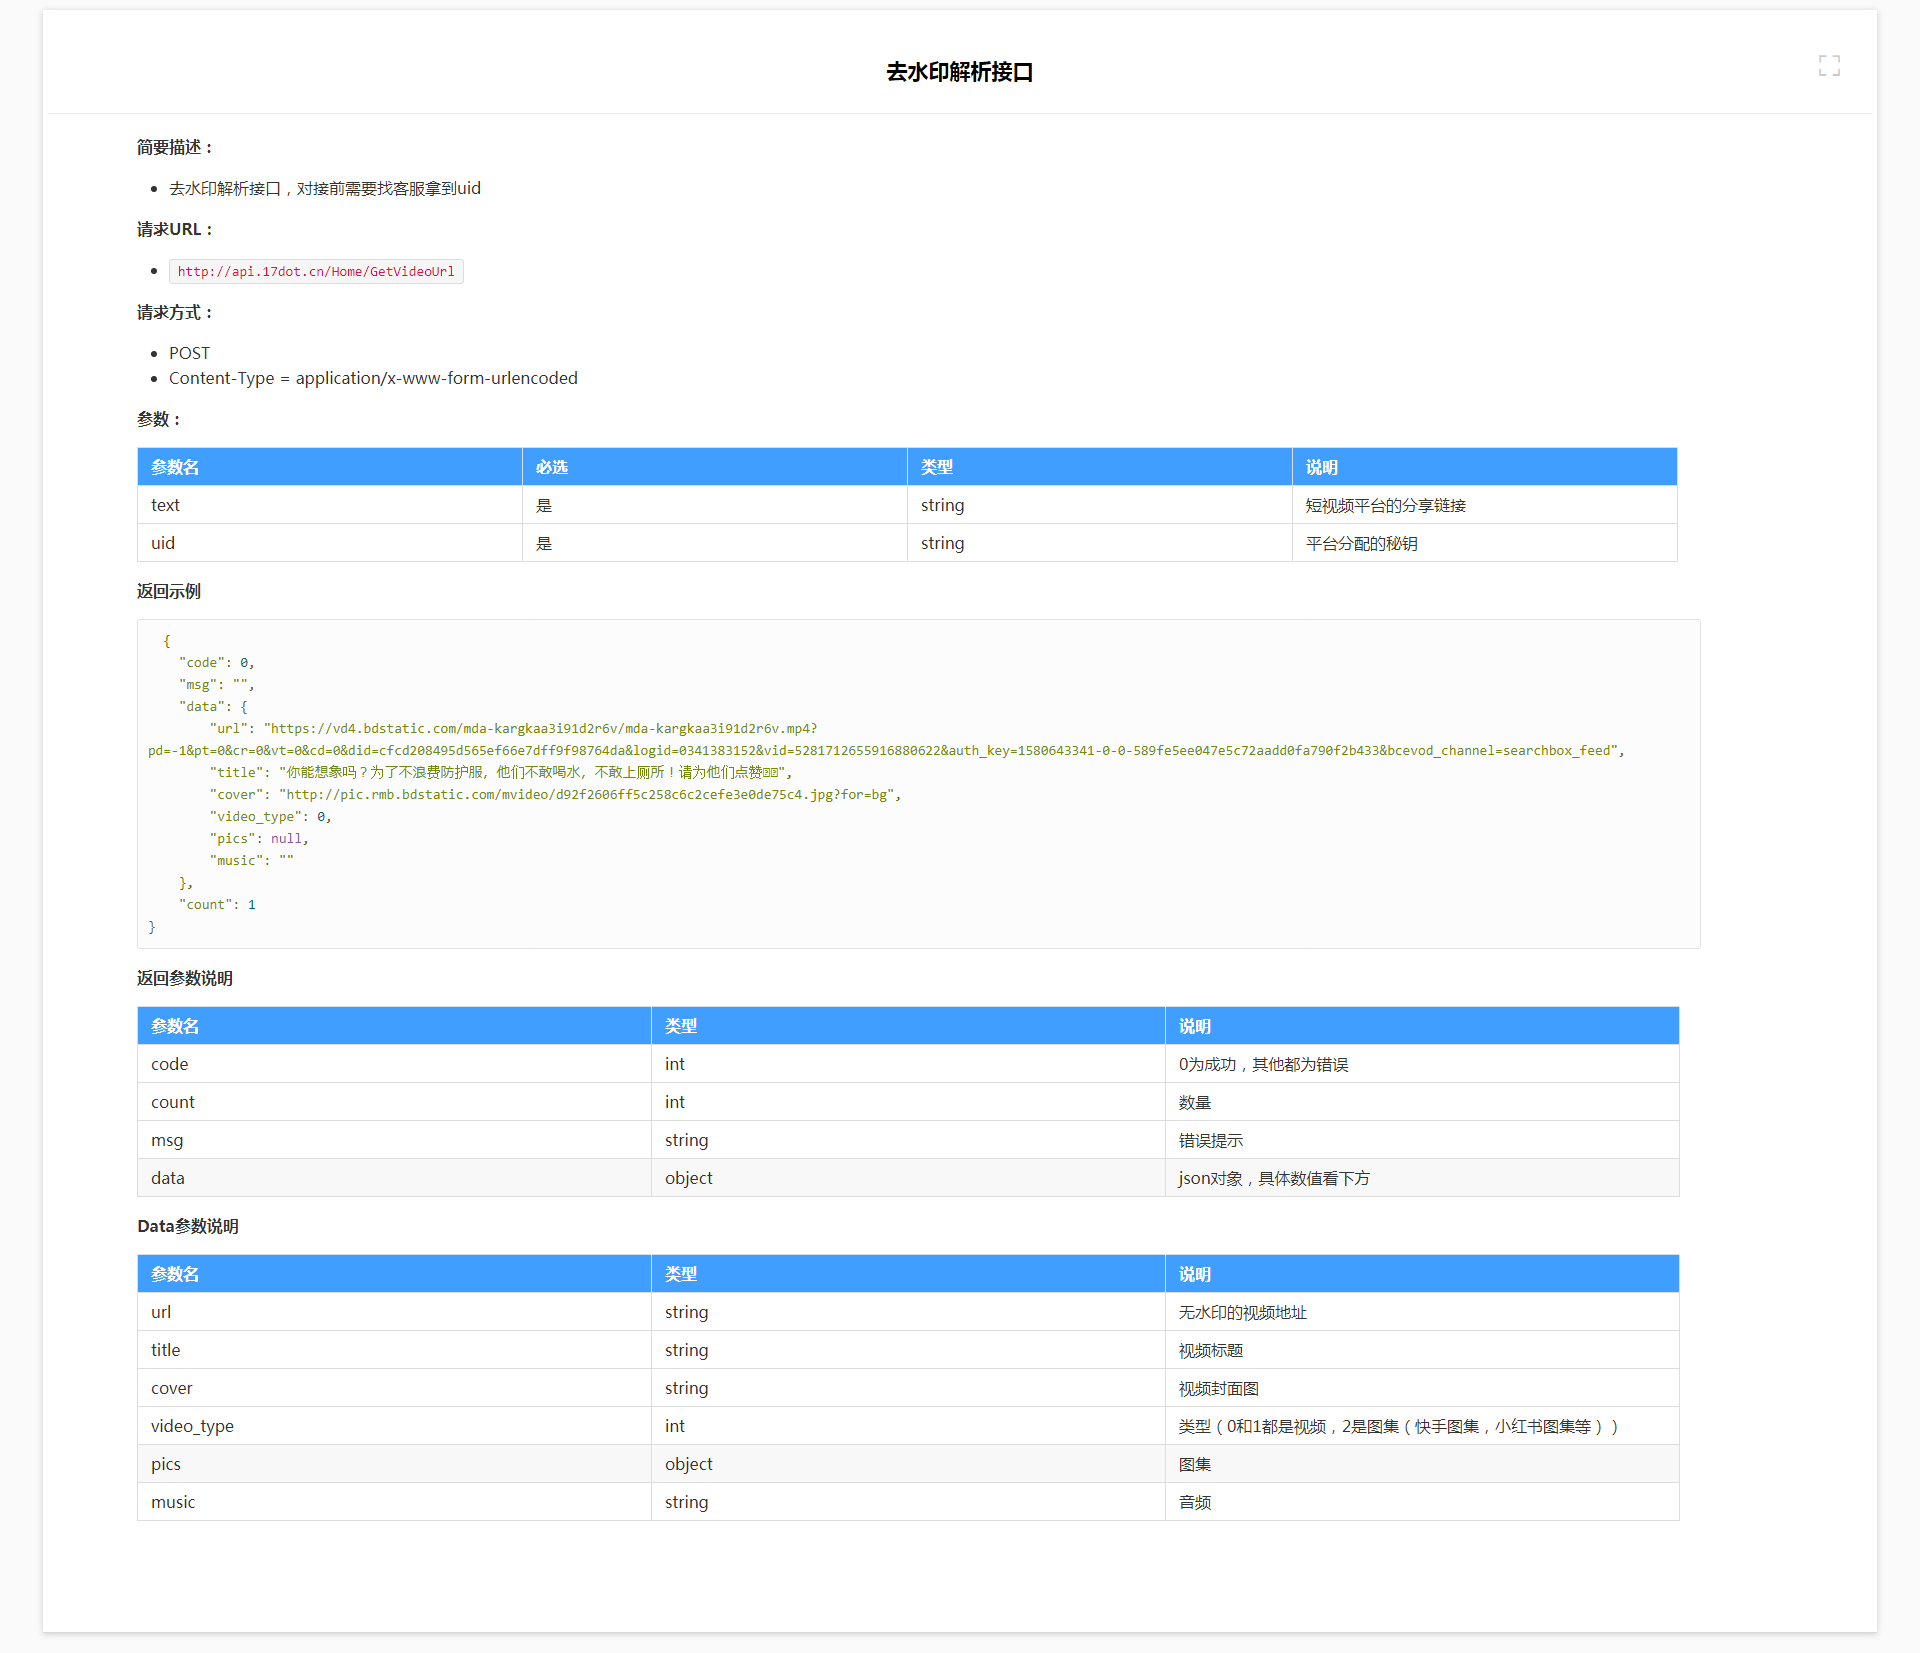
Task: Click the uid description bullet text
Action: tap(325, 188)
